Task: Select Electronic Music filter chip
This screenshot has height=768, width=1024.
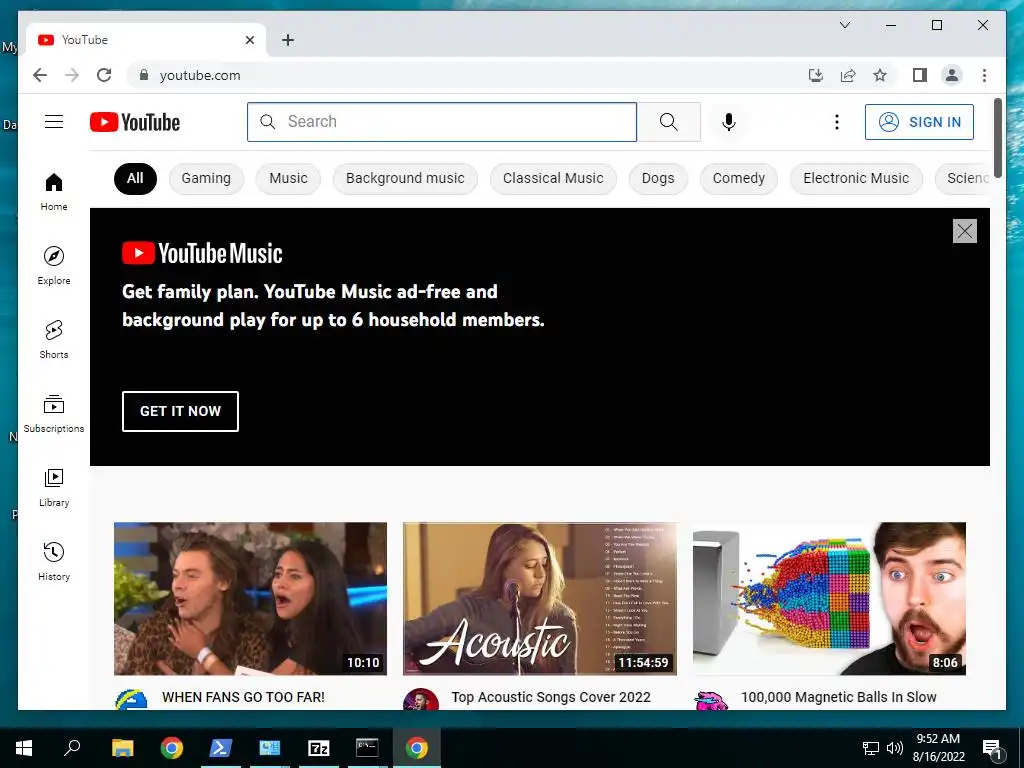Action: click(x=856, y=178)
